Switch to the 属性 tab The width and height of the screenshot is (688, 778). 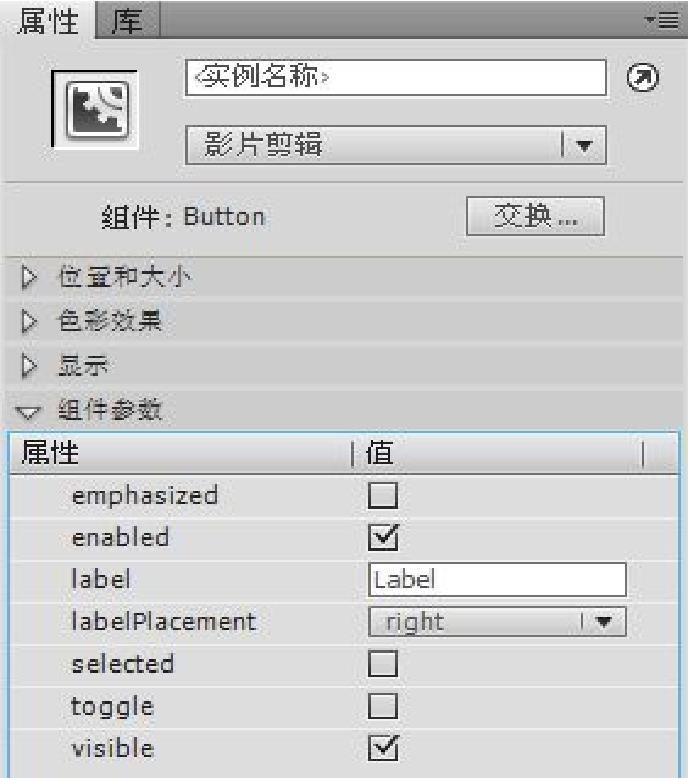coord(47,18)
